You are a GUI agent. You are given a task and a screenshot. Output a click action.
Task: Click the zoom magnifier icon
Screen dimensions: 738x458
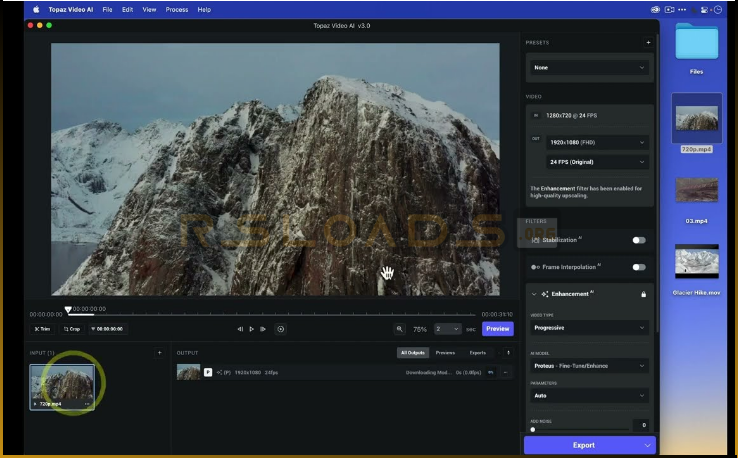400,328
